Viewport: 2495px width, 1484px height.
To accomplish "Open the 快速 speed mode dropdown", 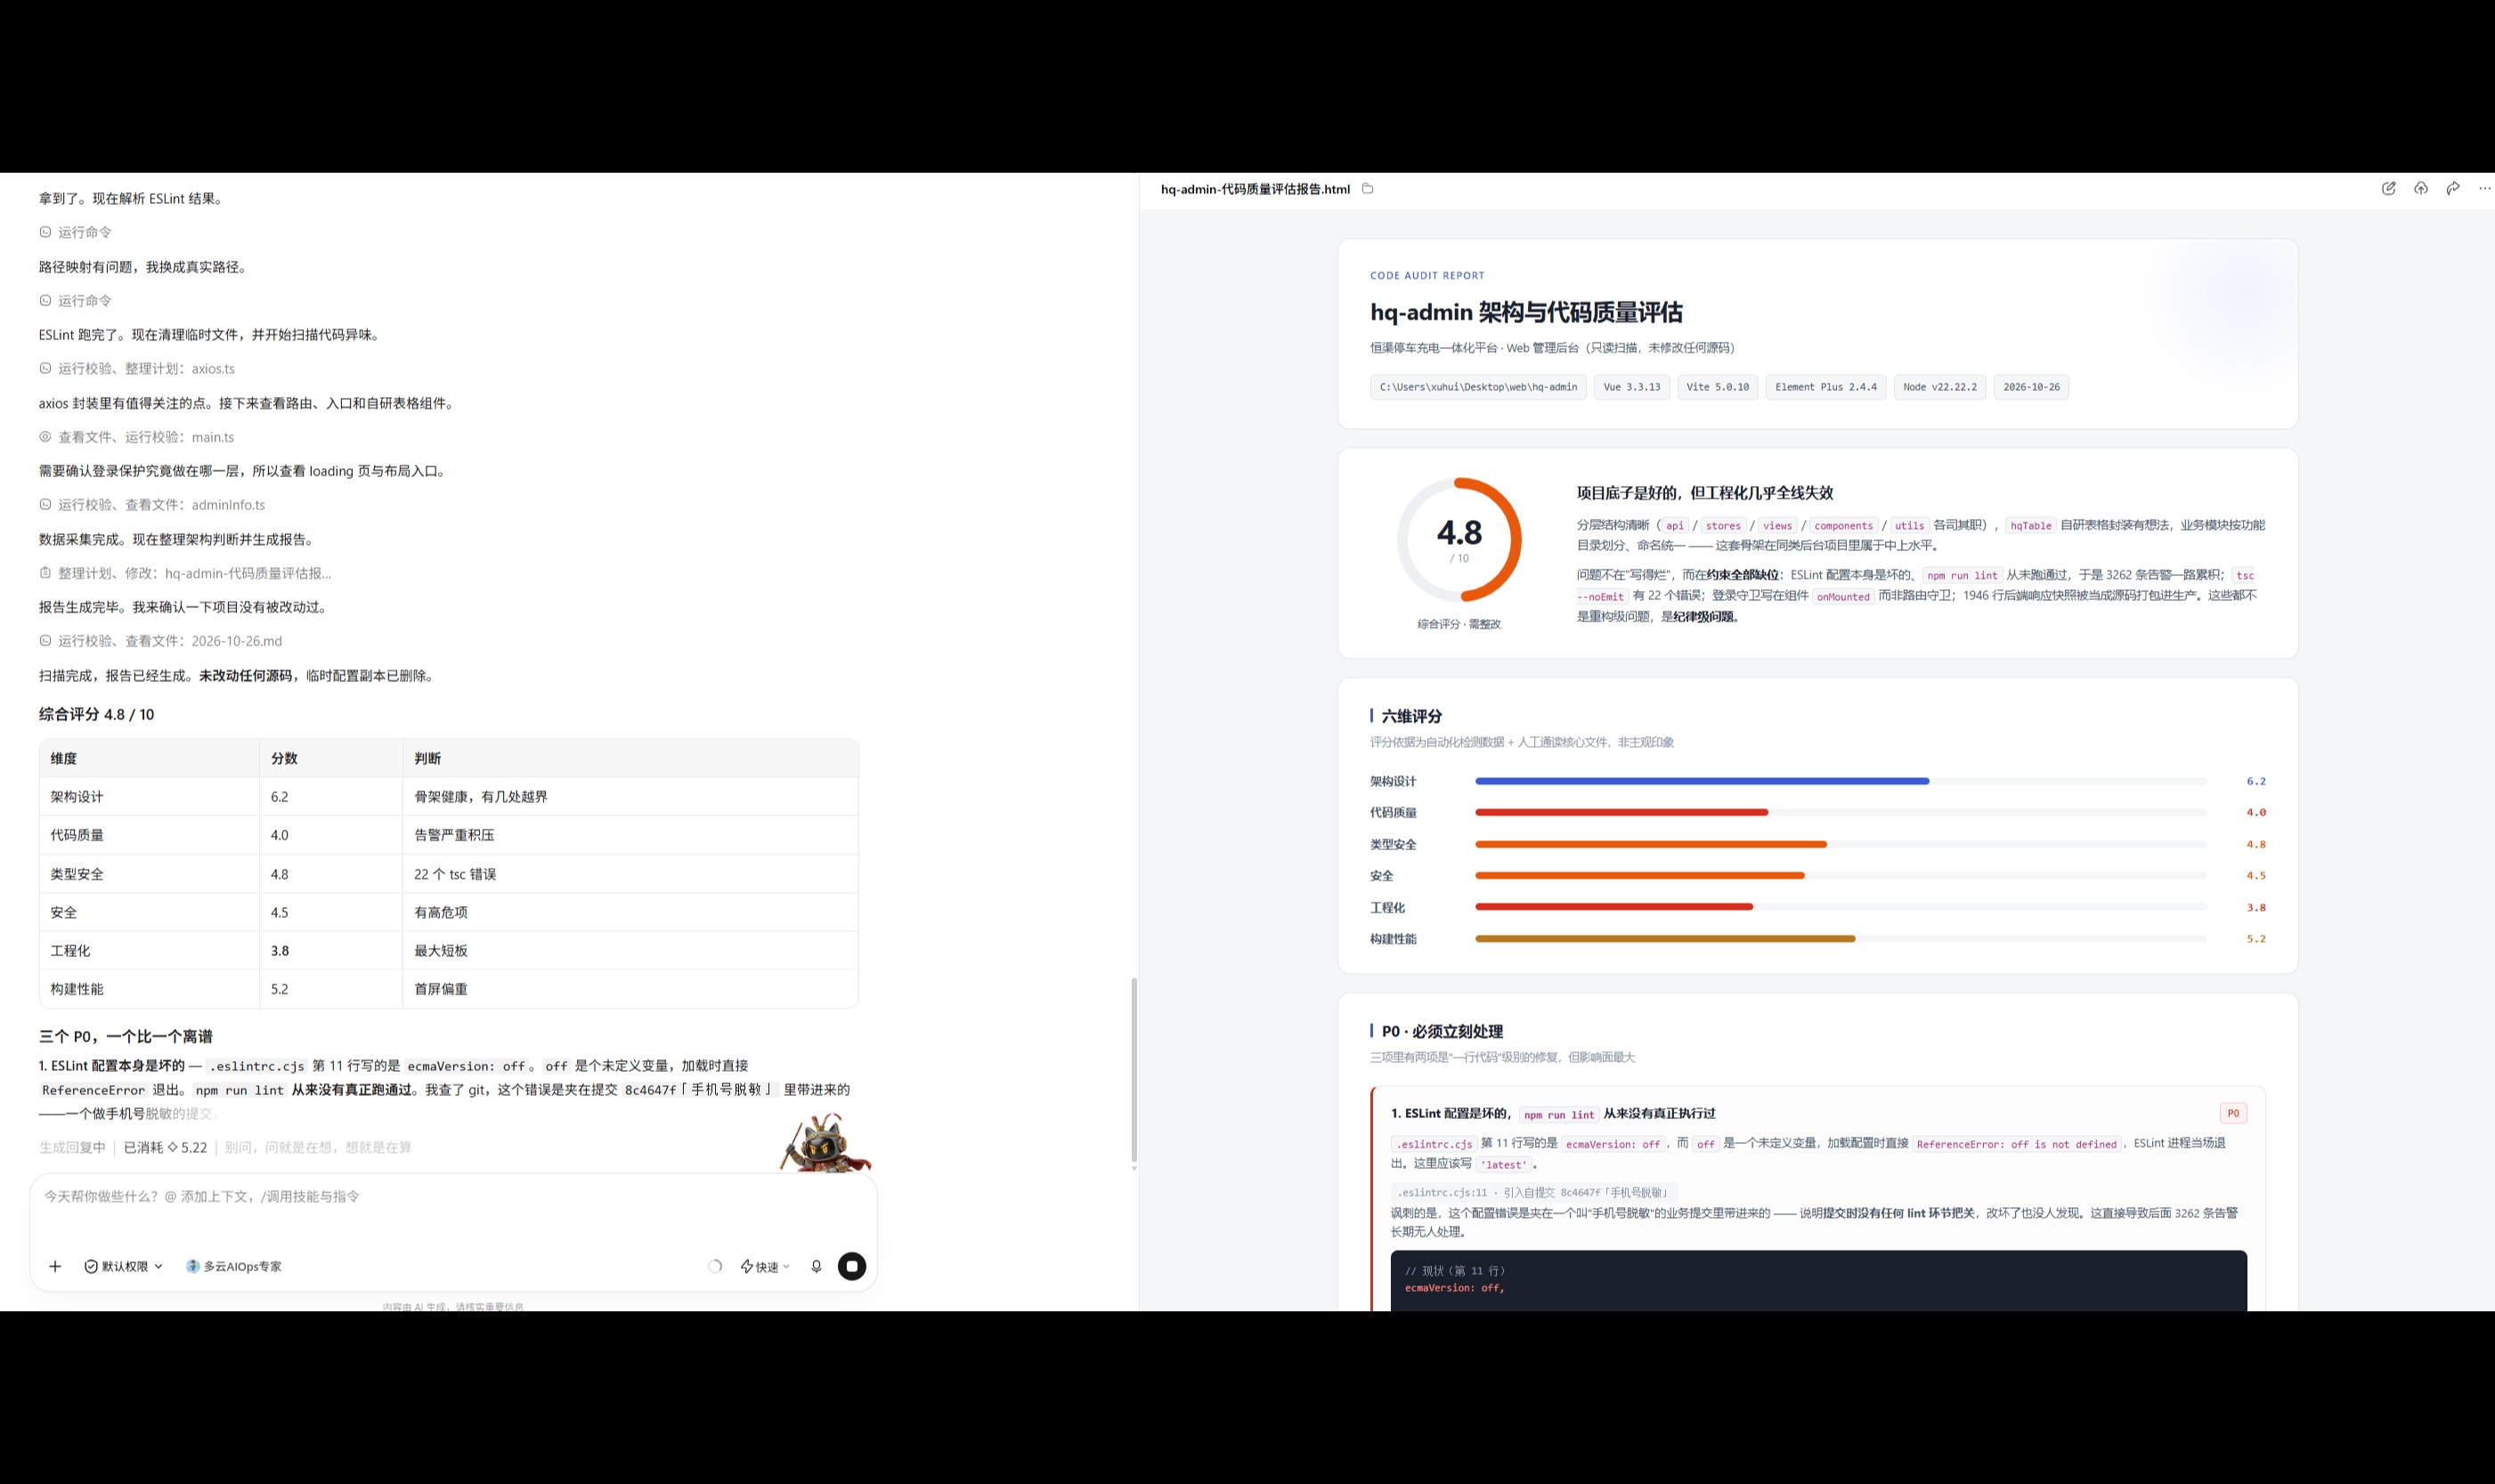I will 765,1266.
